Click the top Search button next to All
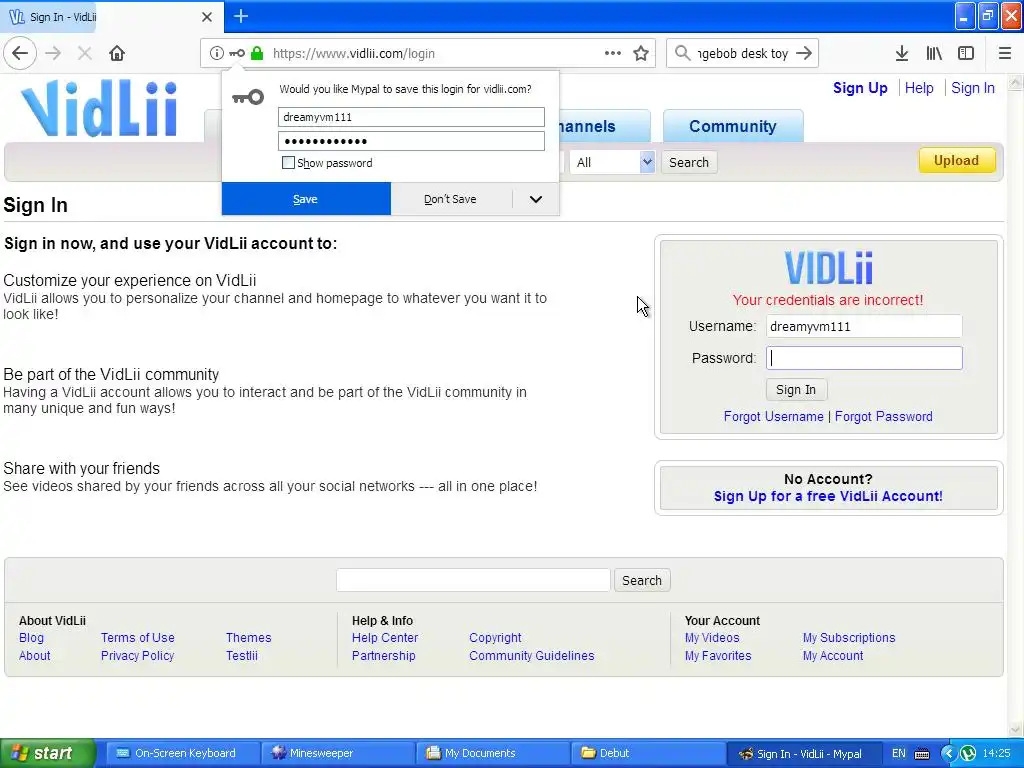 coord(689,162)
